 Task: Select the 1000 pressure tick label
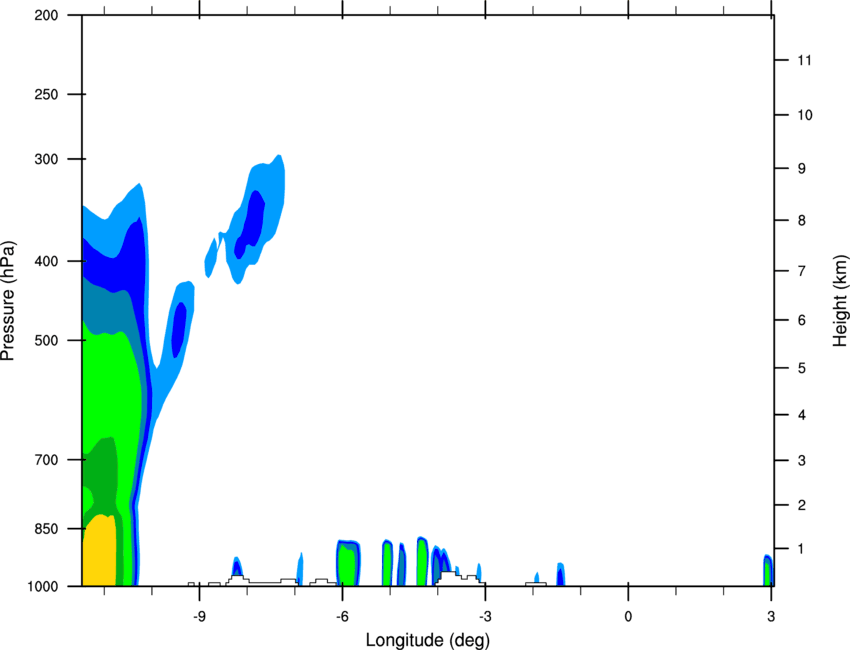(x=42, y=586)
